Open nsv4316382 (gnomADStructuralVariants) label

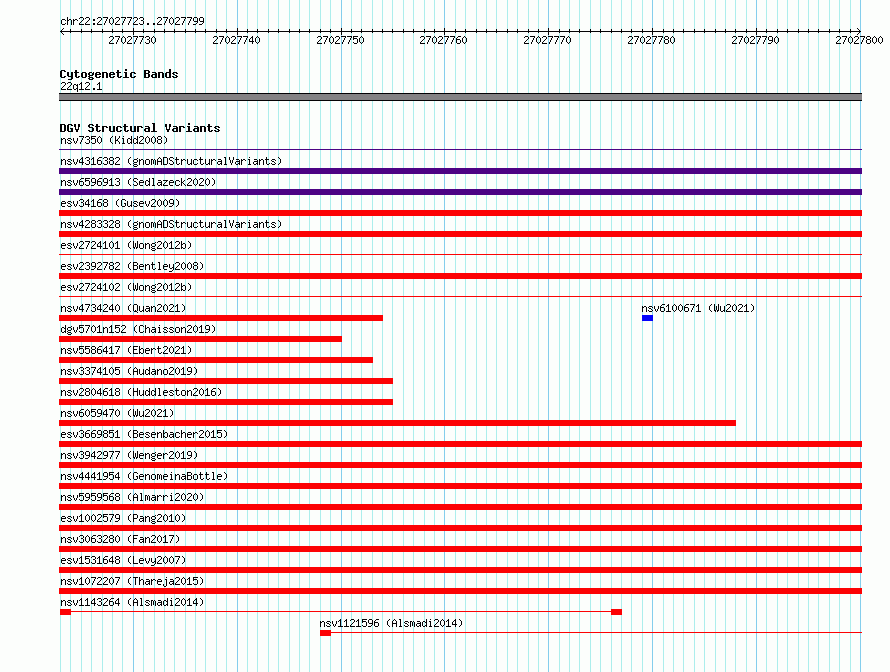(x=171, y=161)
